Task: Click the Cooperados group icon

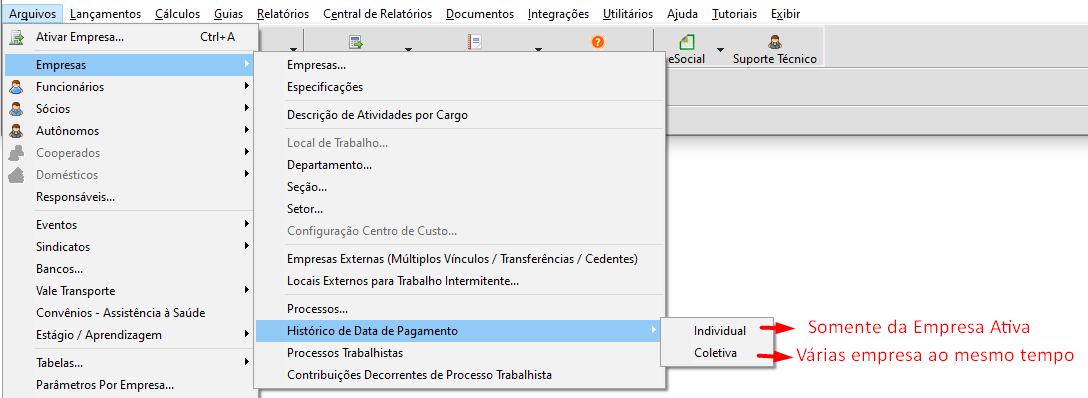Action: [17, 153]
